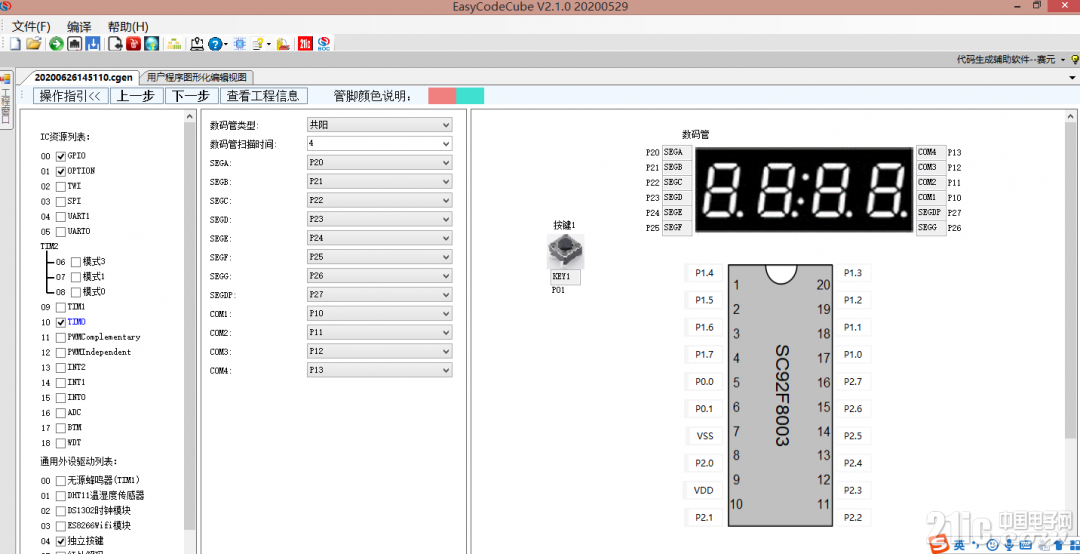1080x554 pixels.
Task: Click the blue chip toolbar icon
Action: (x=240, y=44)
